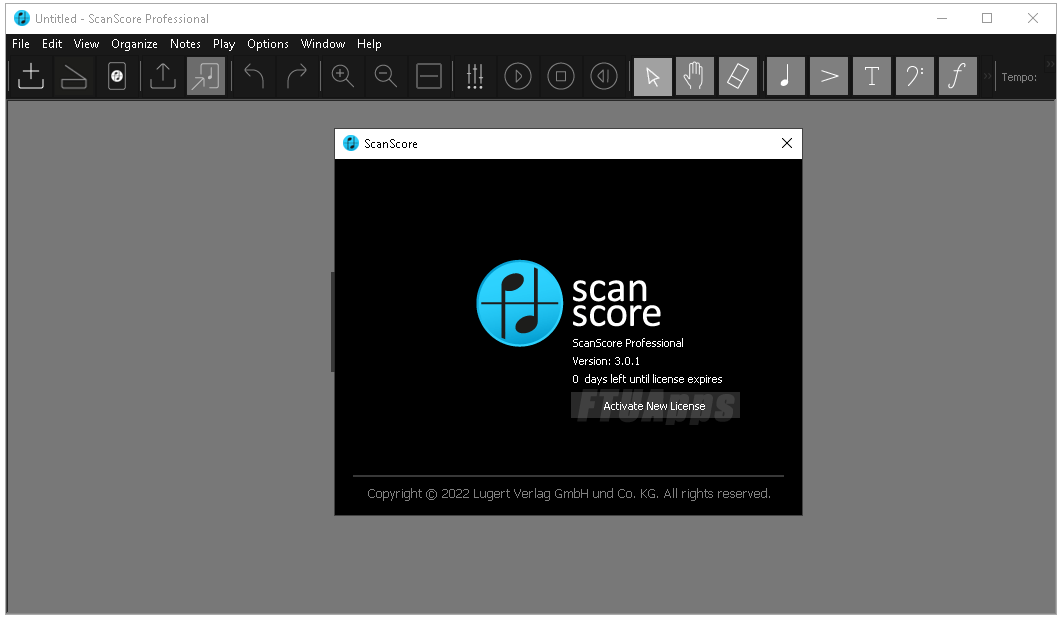
Task: Open the Play menu
Action: 224,44
